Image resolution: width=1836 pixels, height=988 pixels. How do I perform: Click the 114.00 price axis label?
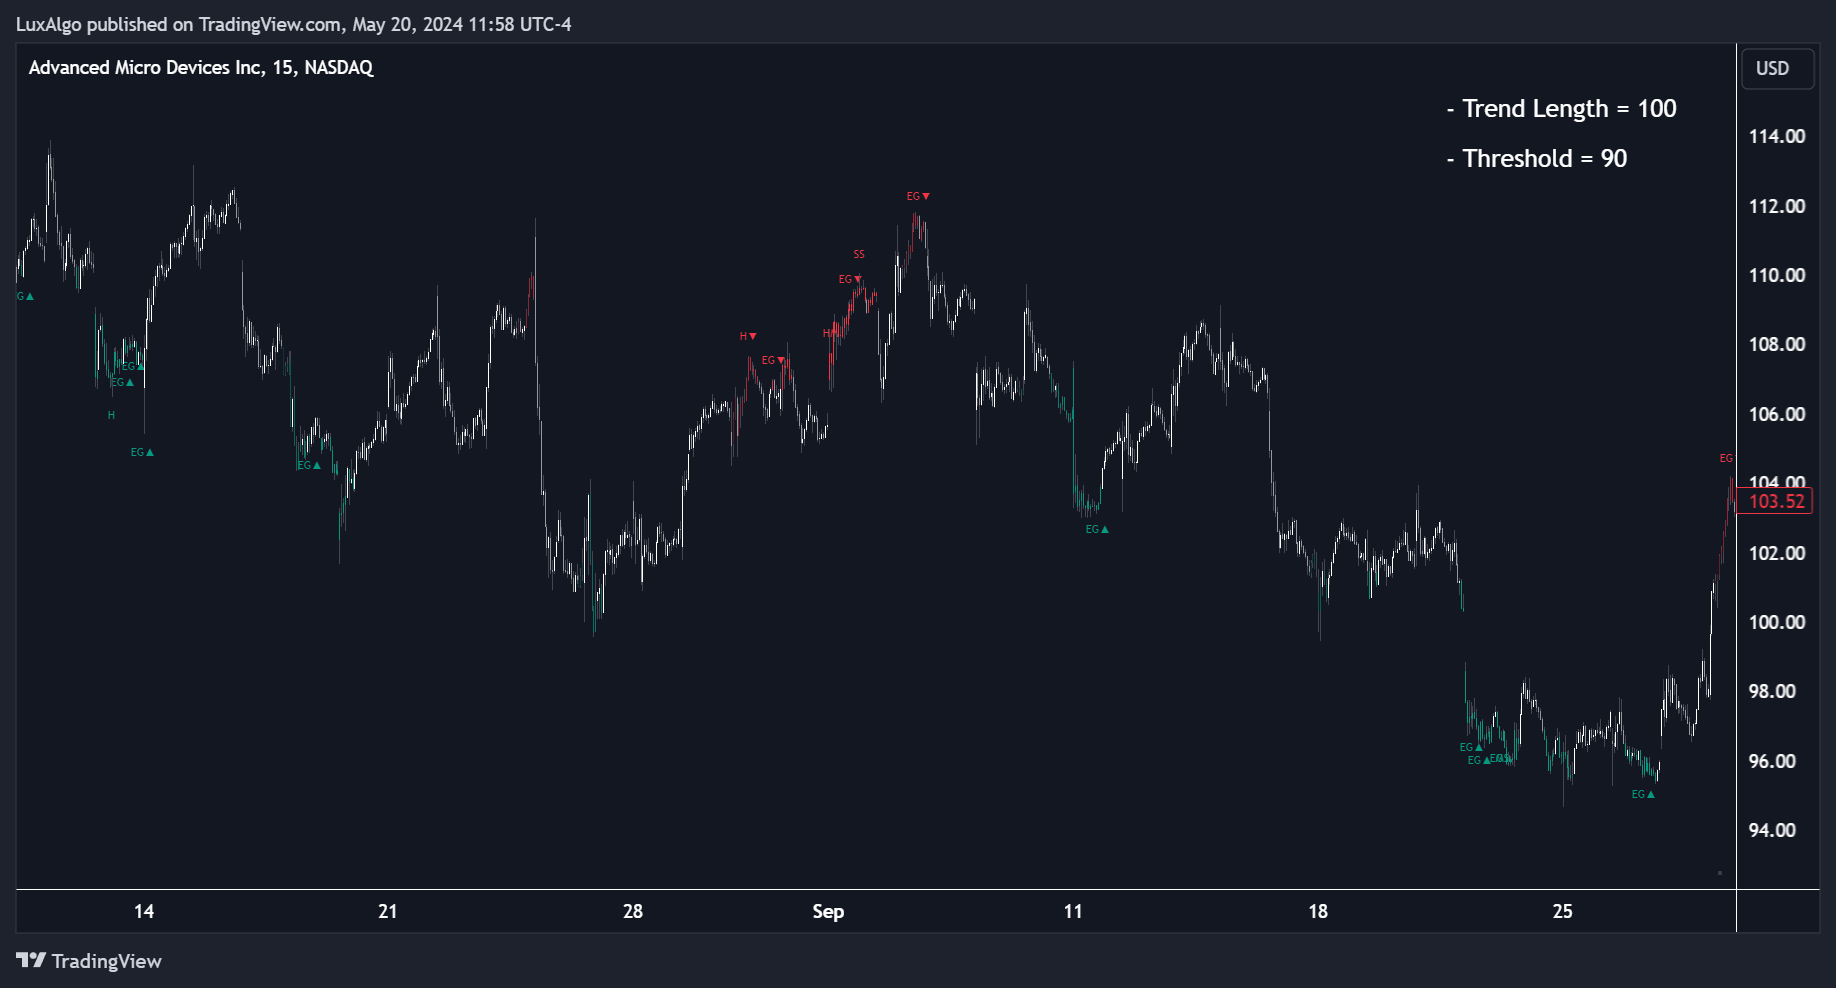coord(1776,136)
